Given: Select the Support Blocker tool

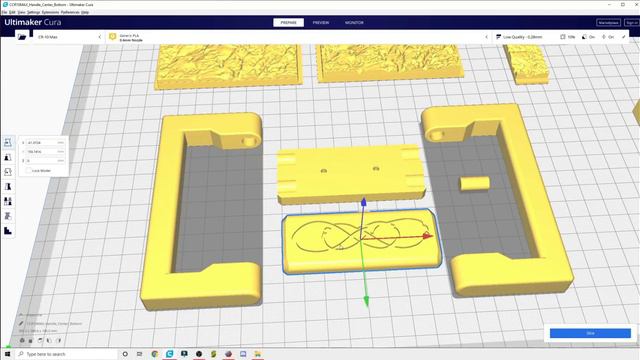Looking at the screenshot, I should pyautogui.click(x=8, y=216).
